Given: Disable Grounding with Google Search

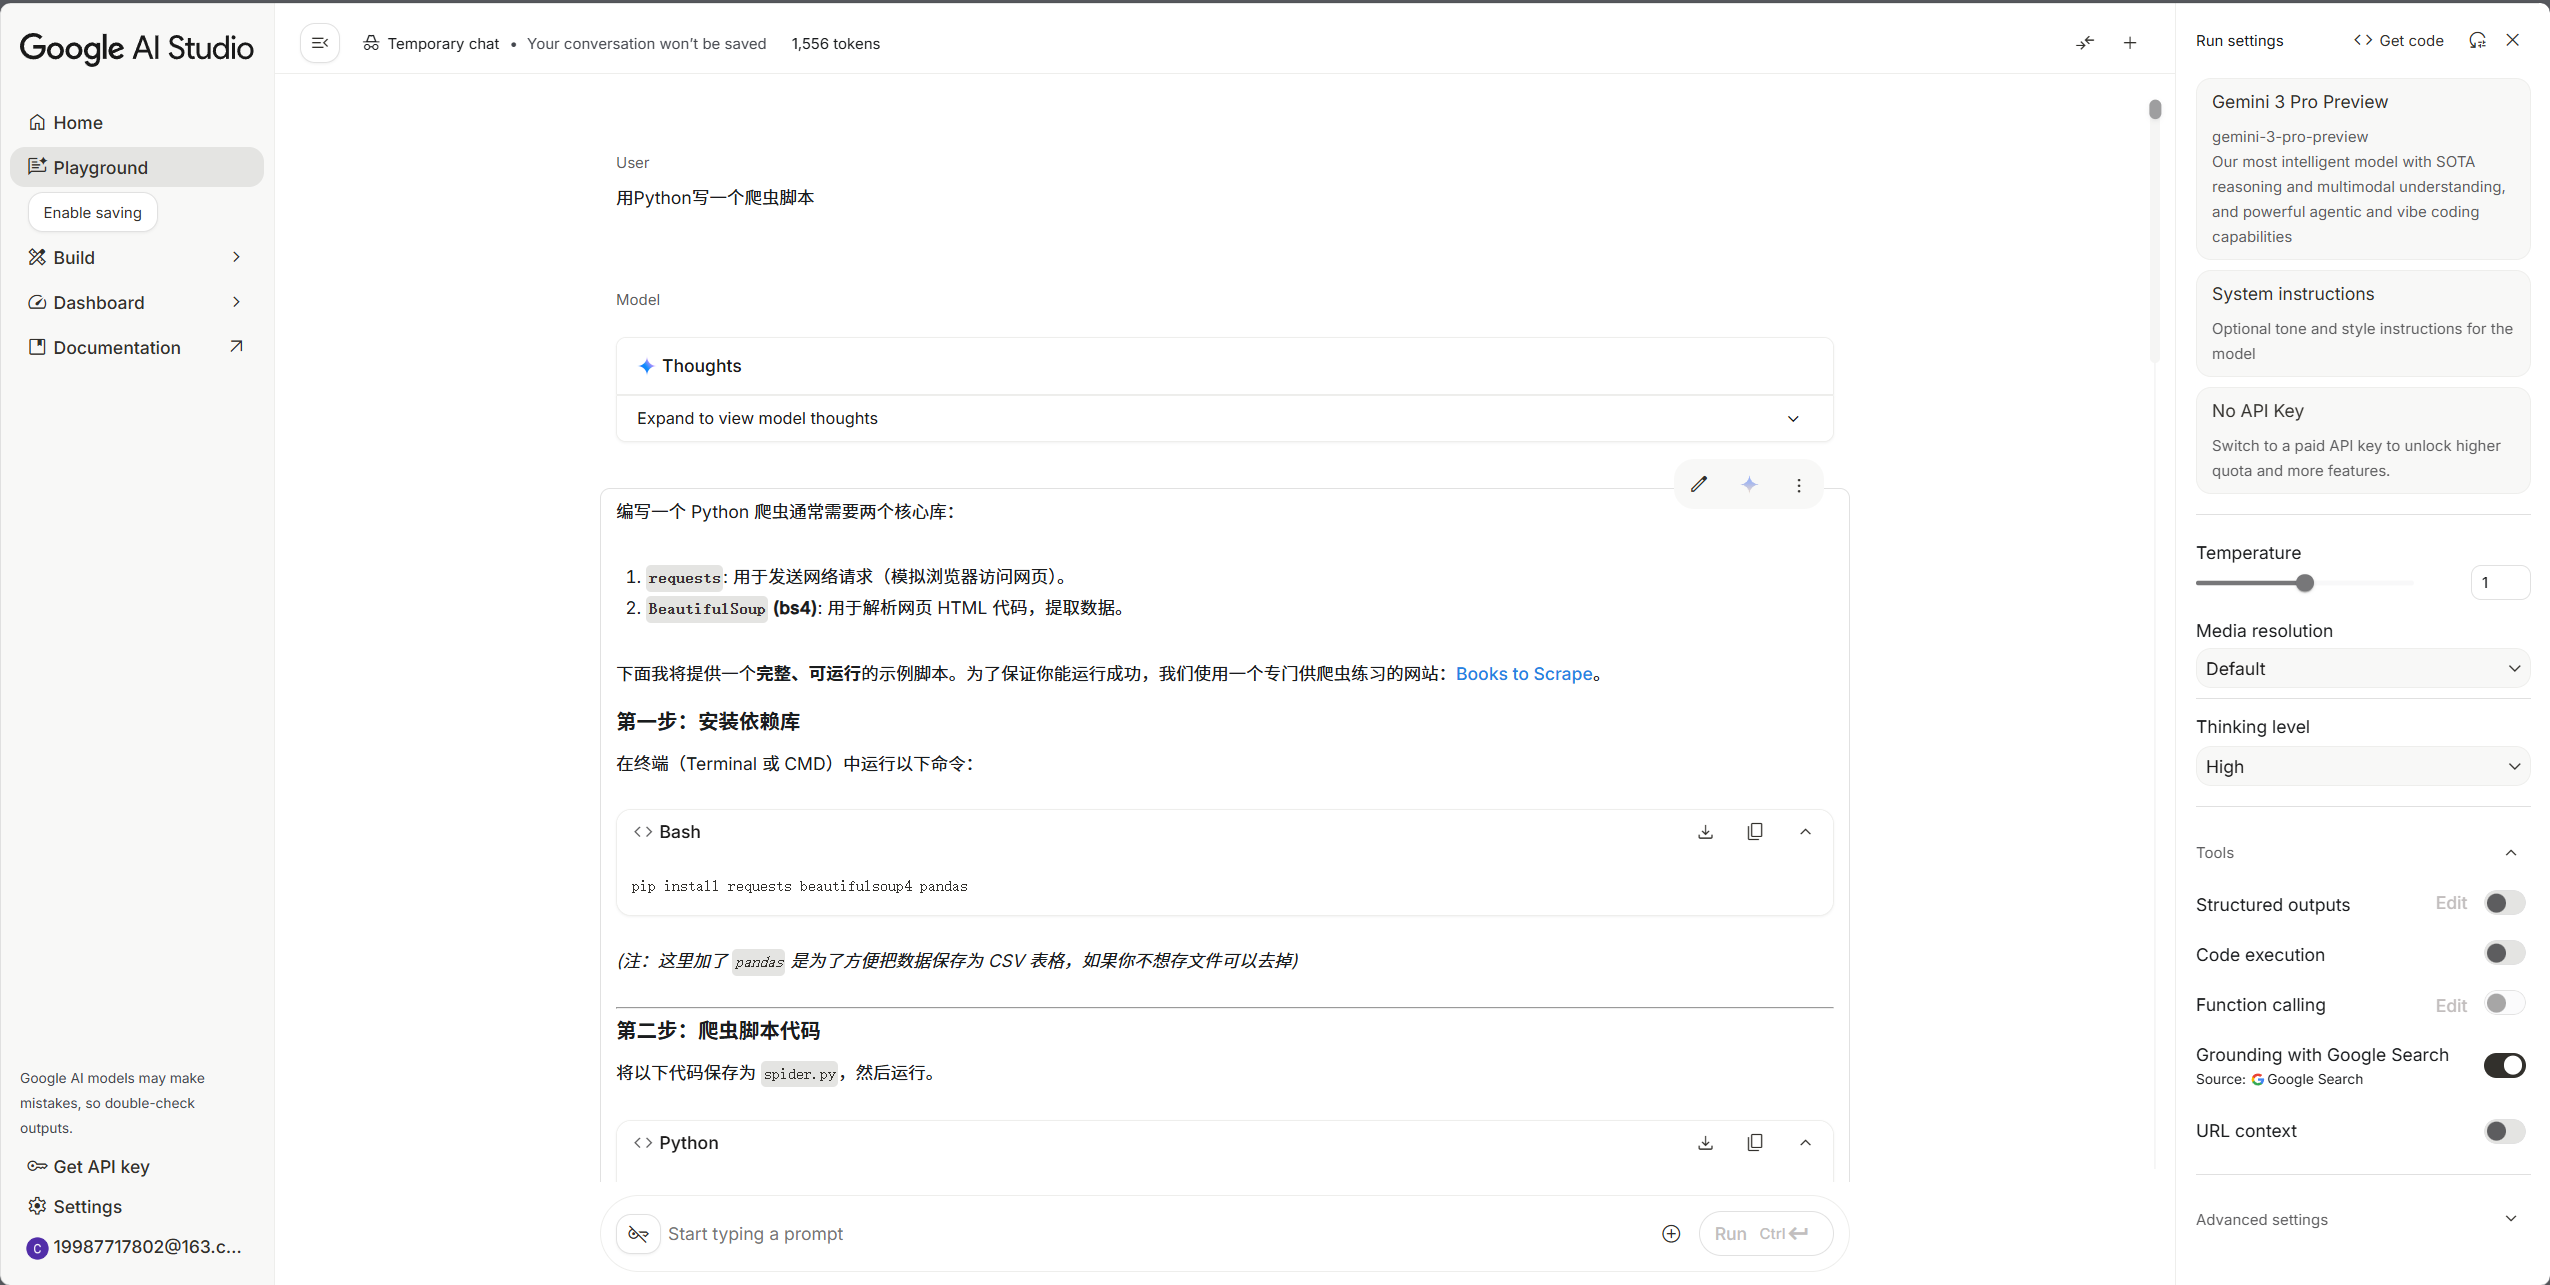Looking at the screenshot, I should coord(2503,1065).
